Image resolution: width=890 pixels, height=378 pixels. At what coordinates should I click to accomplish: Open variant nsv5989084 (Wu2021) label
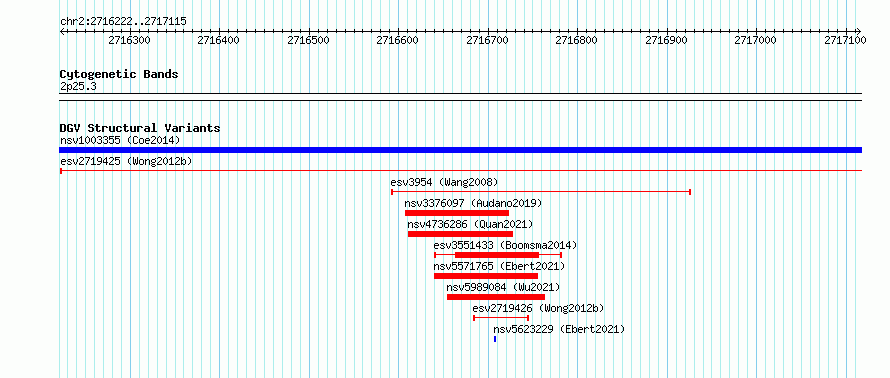503,287
